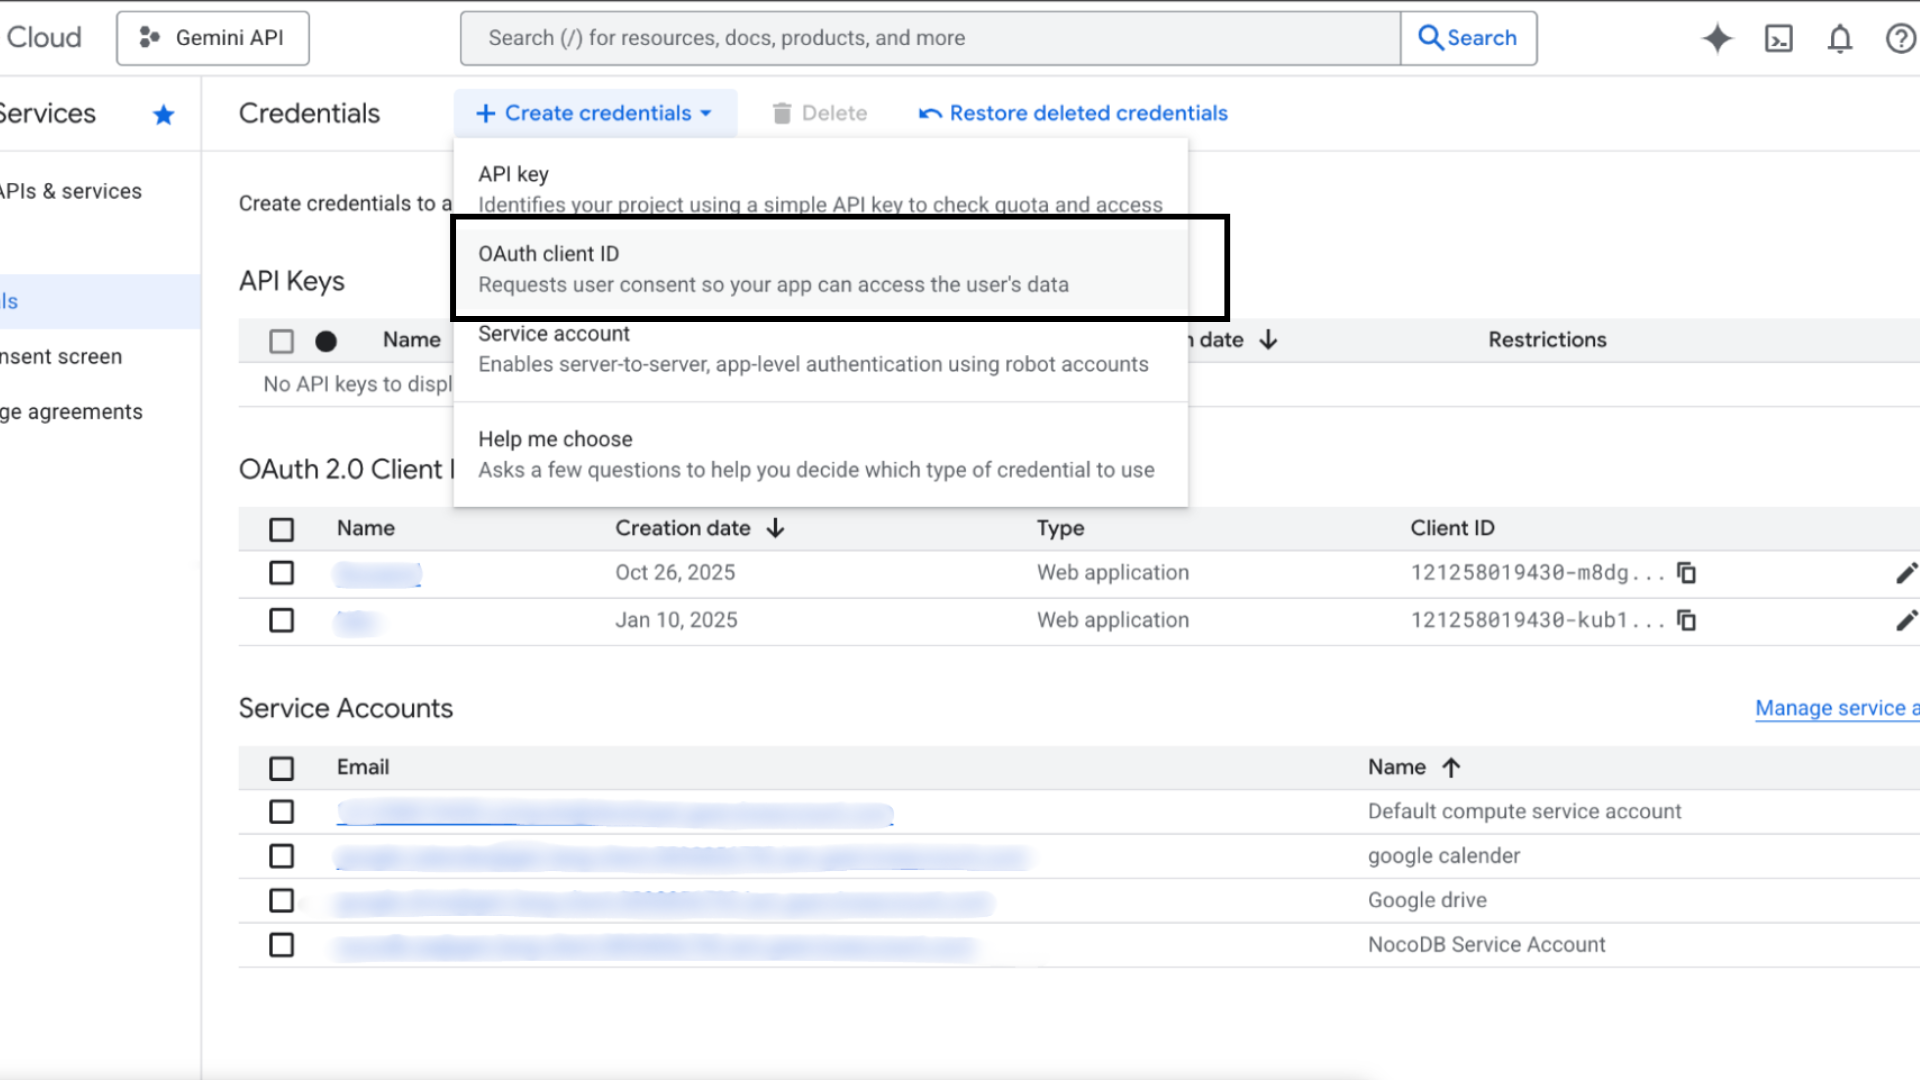Follow the Manage service accounts link
Viewport: 1920px width, 1080px height.
coord(1836,708)
